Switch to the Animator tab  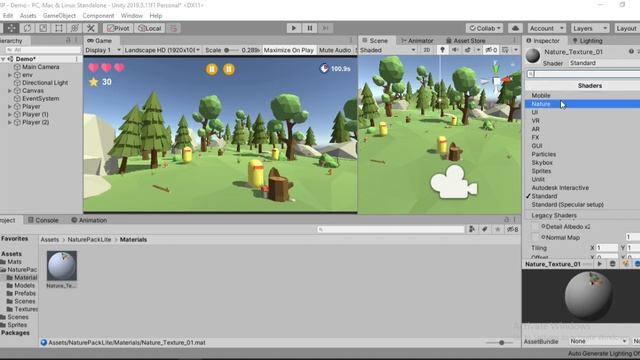tap(417, 40)
